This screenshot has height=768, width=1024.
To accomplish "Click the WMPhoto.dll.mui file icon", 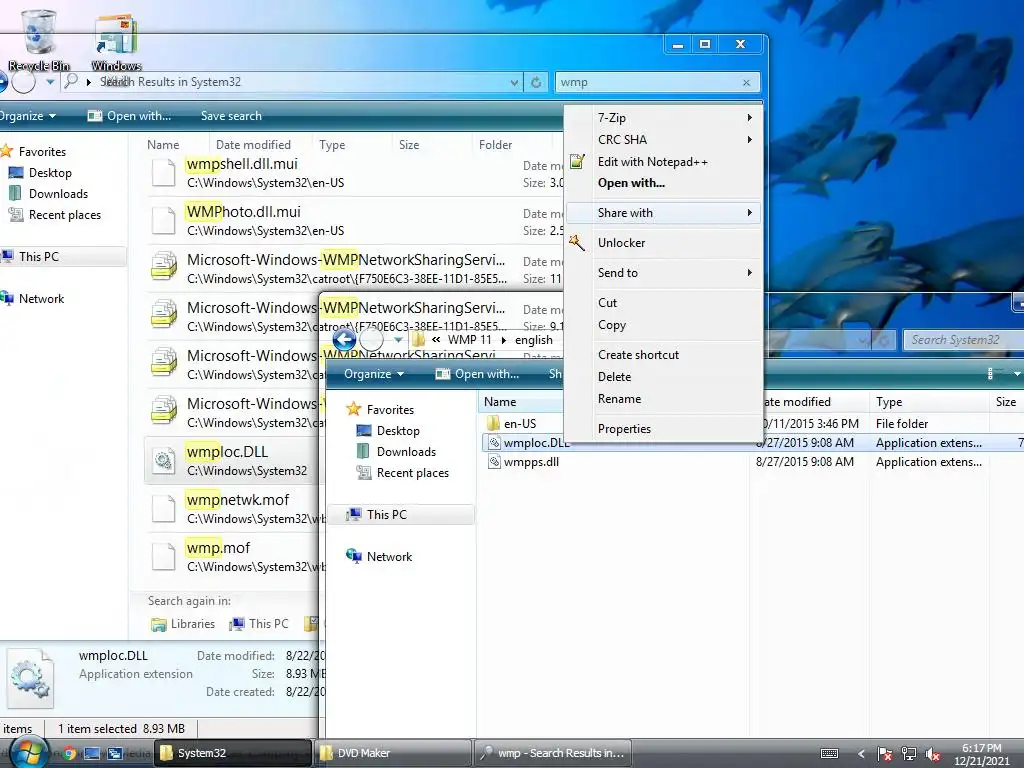I will [163, 221].
